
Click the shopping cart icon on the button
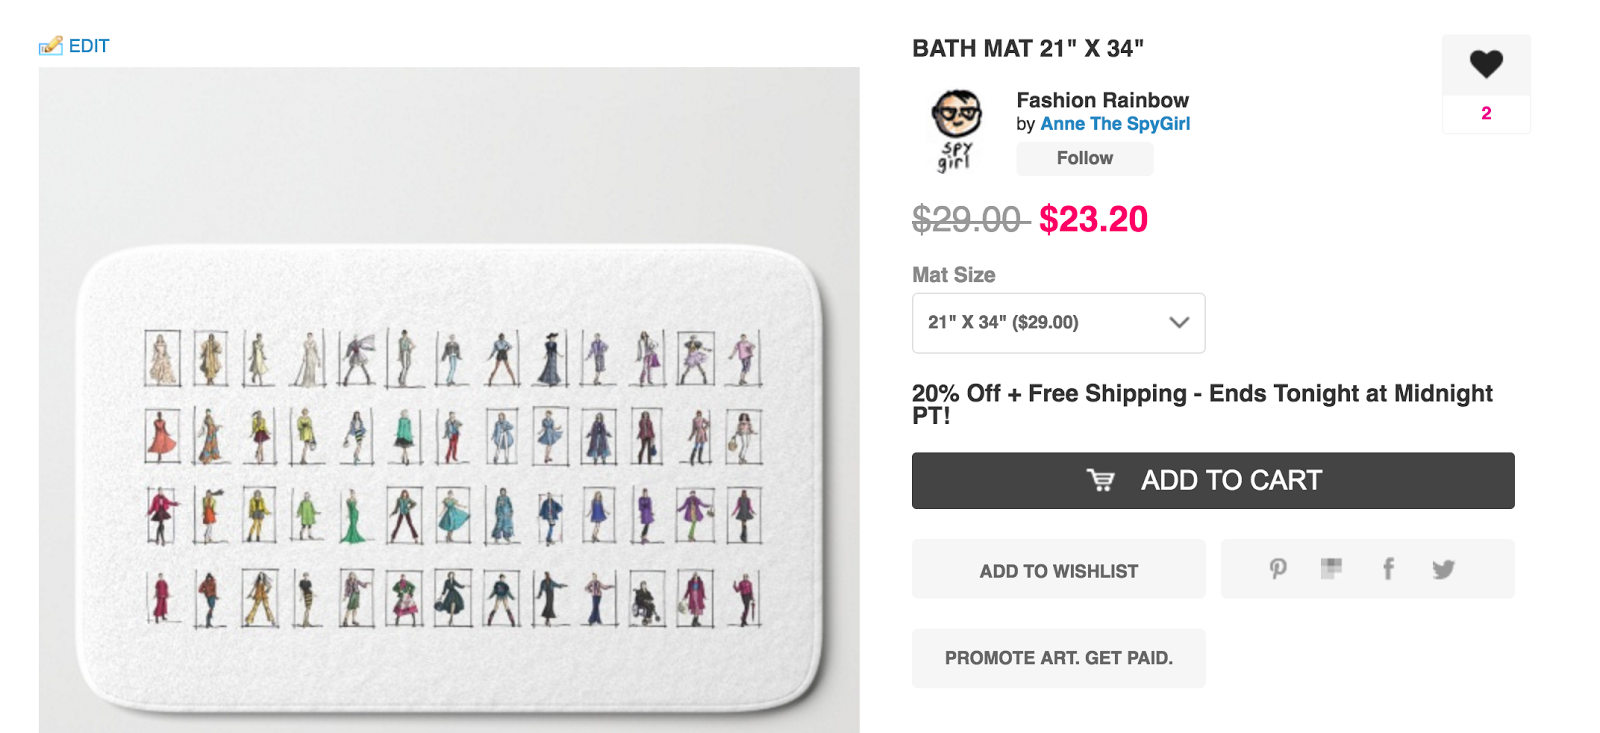(x=1100, y=481)
